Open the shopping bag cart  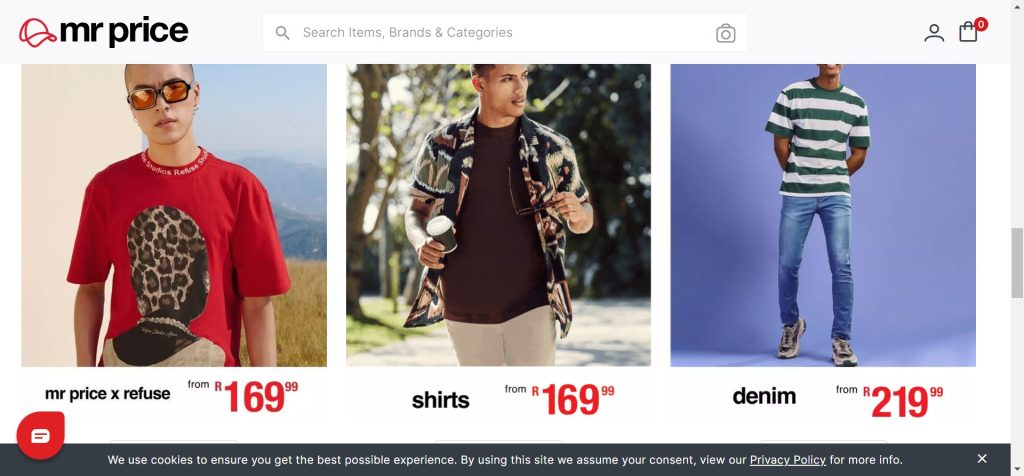tap(968, 32)
